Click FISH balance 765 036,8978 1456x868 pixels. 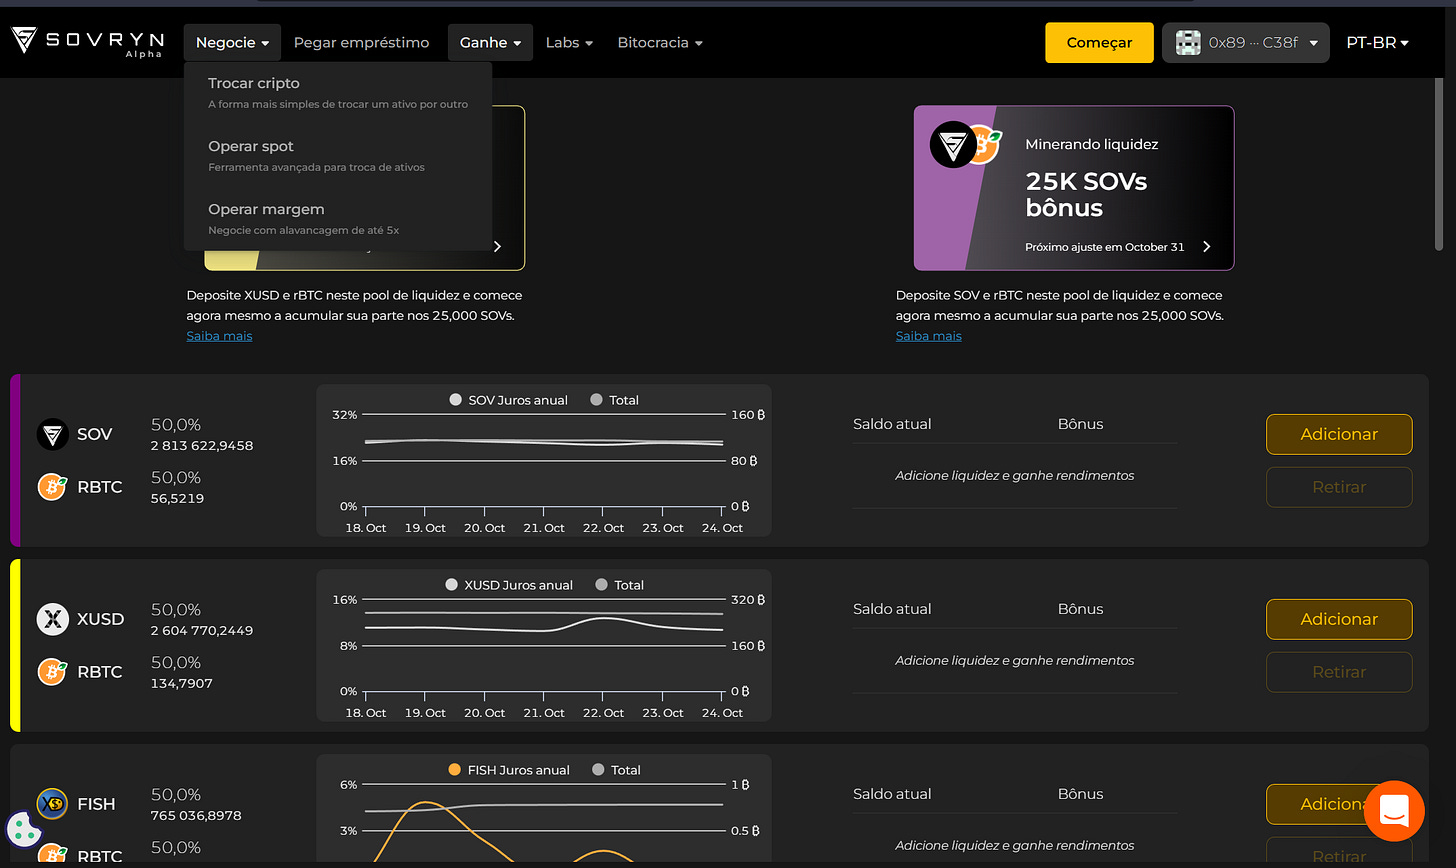click(x=196, y=816)
